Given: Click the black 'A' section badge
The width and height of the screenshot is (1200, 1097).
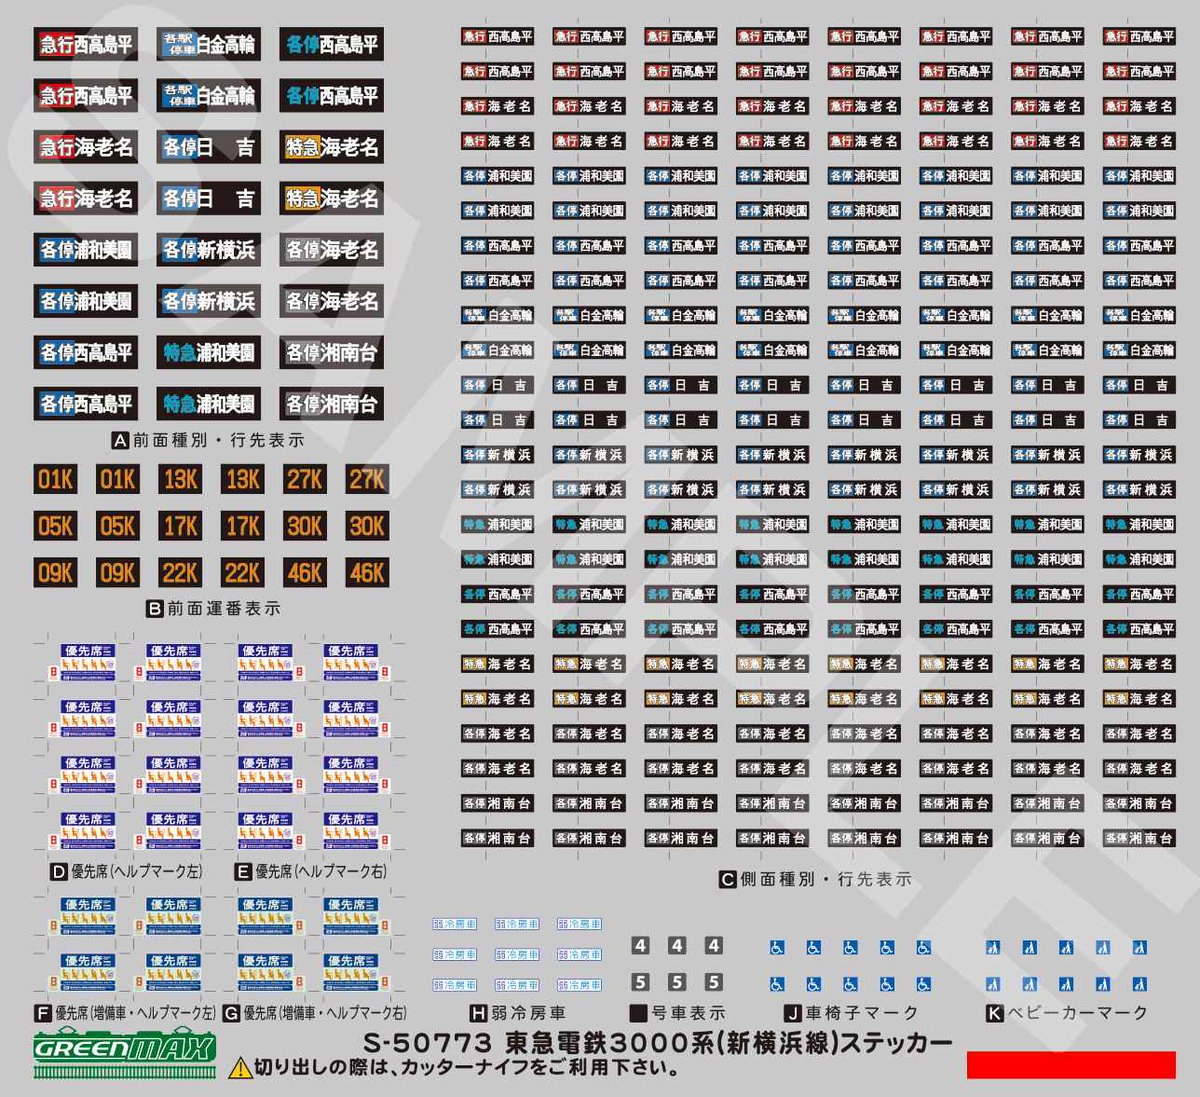Looking at the screenshot, I should coord(120,440).
